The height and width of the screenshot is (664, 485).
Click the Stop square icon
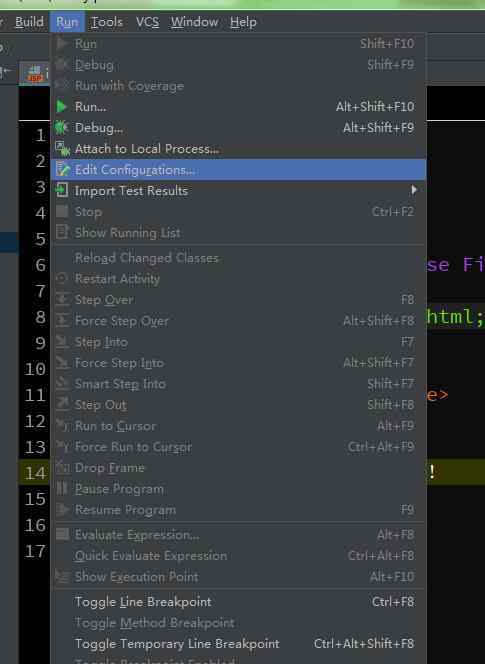[x=62, y=211]
